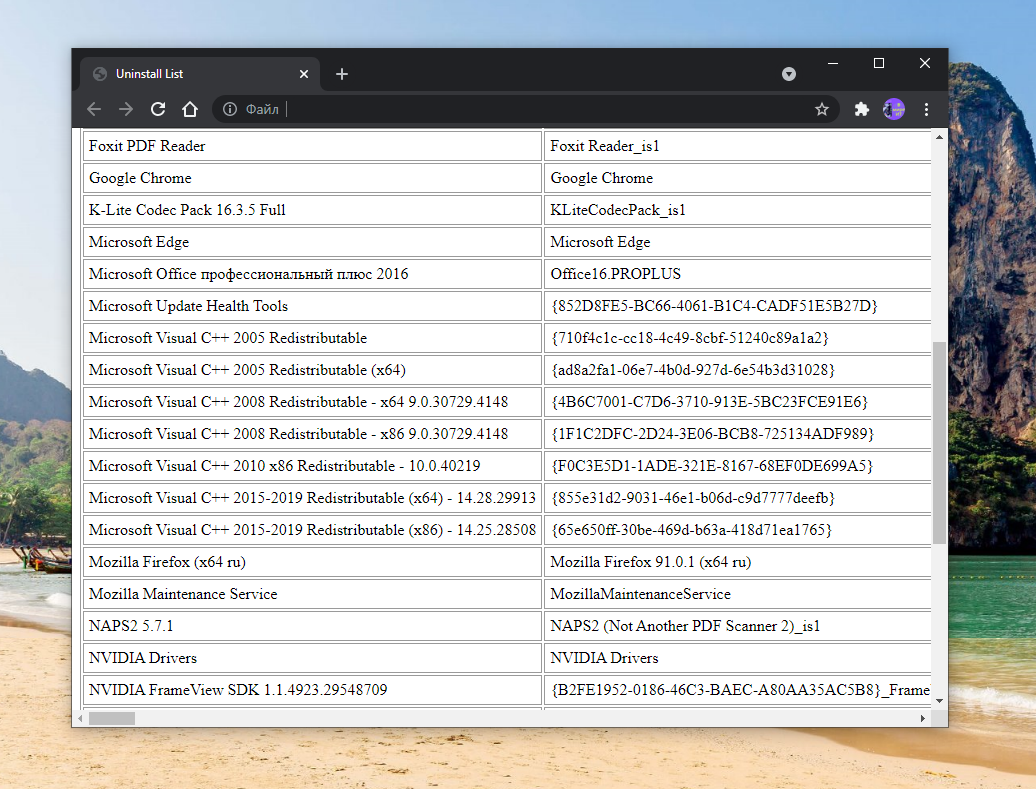This screenshot has height=789, width=1036.
Task: Close the Chrome window
Action: pos(925,63)
